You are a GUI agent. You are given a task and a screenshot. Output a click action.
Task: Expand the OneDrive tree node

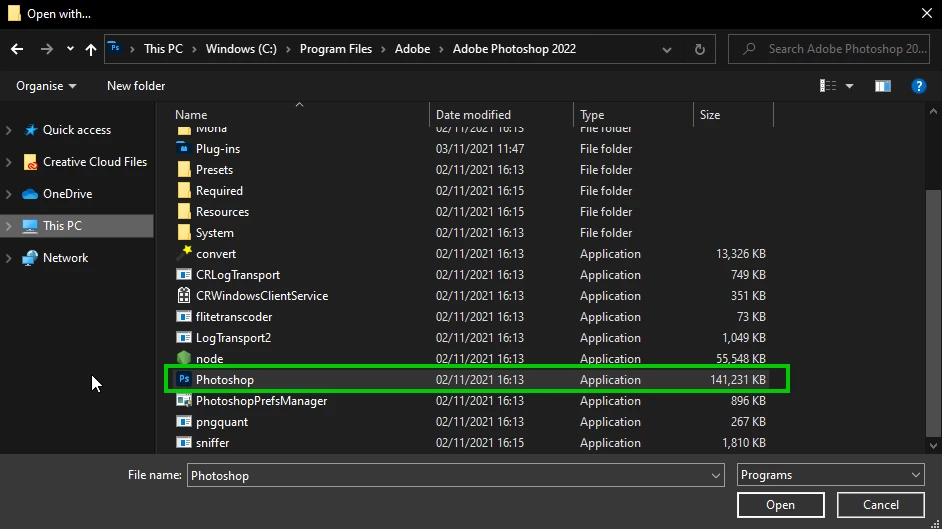[x=8, y=194]
